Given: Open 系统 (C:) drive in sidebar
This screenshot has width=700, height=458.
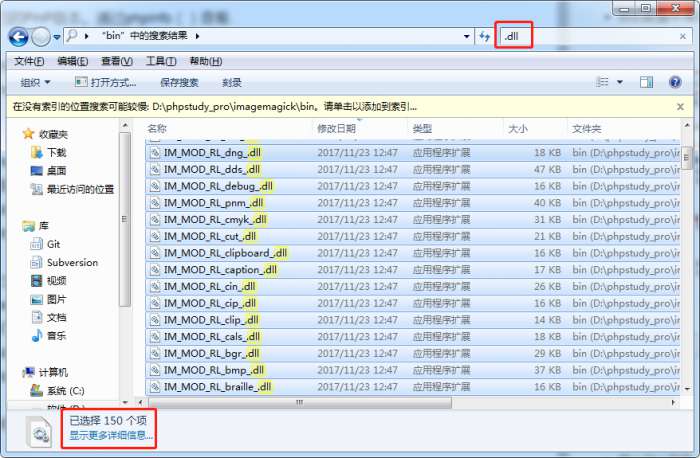Looking at the screenshot, I should click(57, 391).
